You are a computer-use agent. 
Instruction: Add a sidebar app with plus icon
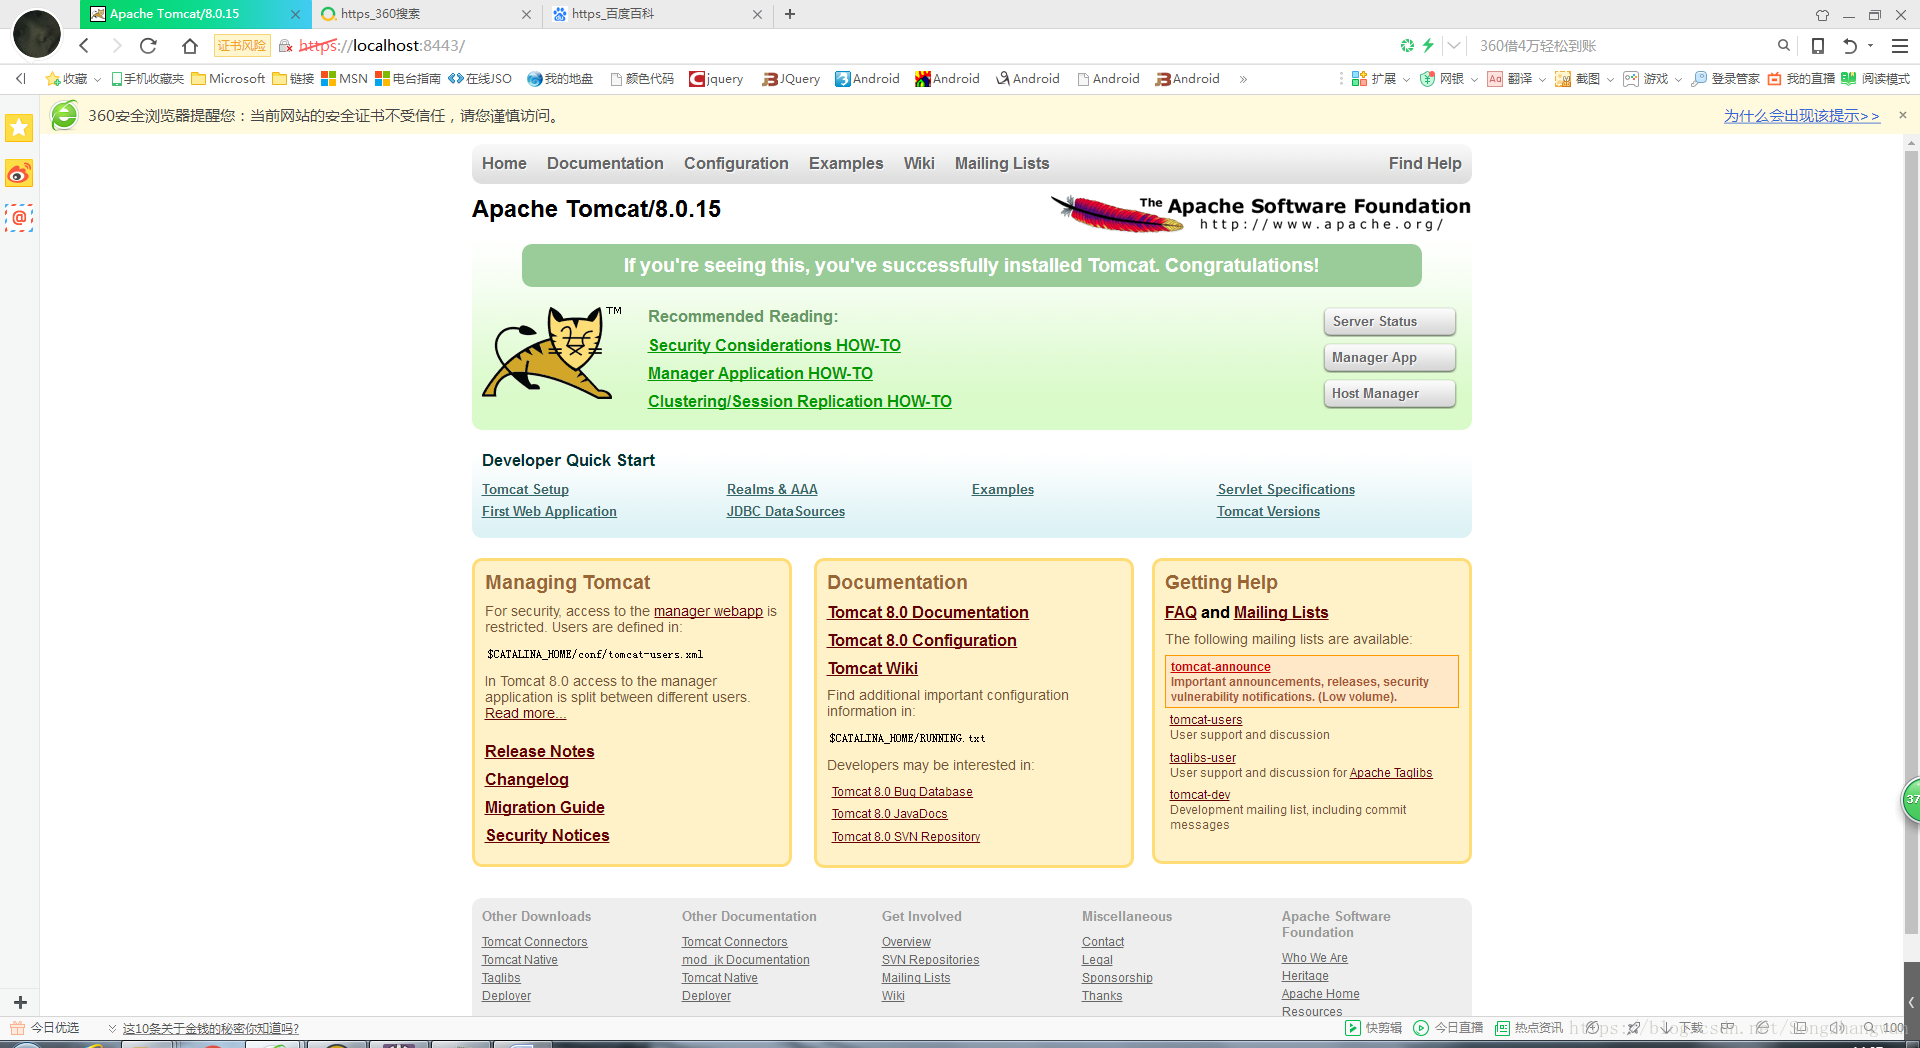[20, 1002]
